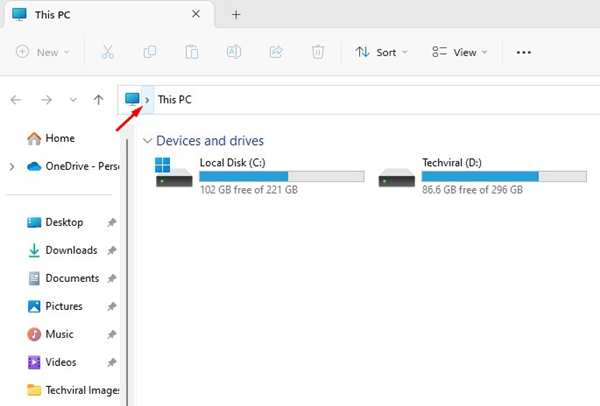Unpin Pictures using its pin icon

pyautogui.click(x=112, y=306)
